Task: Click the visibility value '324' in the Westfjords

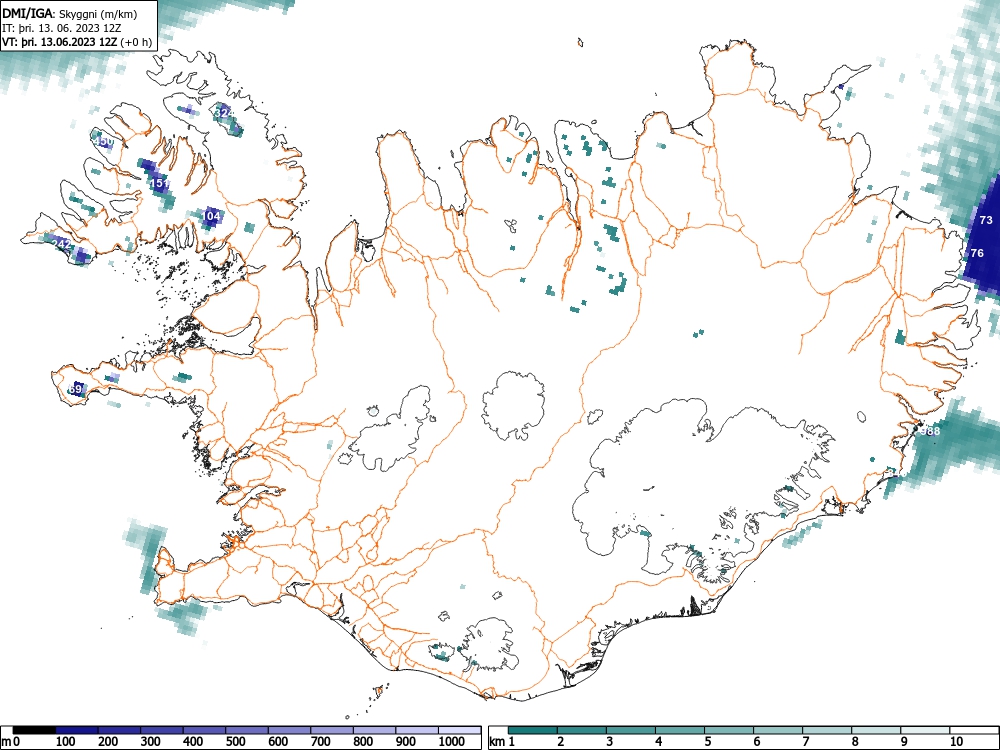Action: point(223,113)
